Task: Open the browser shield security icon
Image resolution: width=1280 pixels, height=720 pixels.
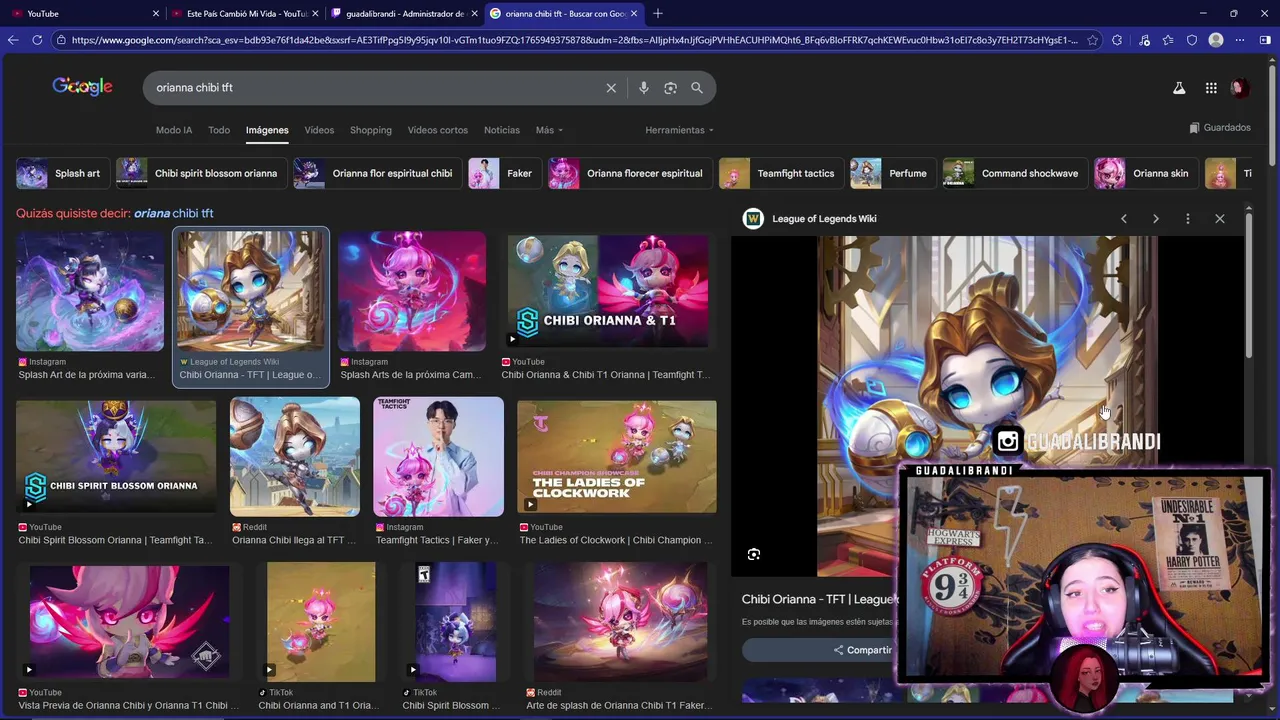Action: tap(1192, 40)
